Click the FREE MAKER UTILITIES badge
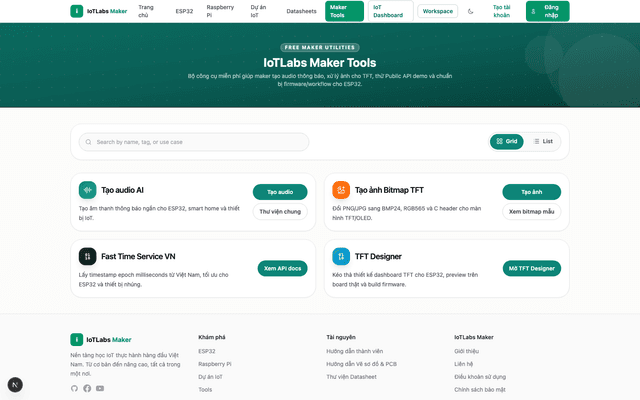The image size is (640, 400). (x=320, y=47)
